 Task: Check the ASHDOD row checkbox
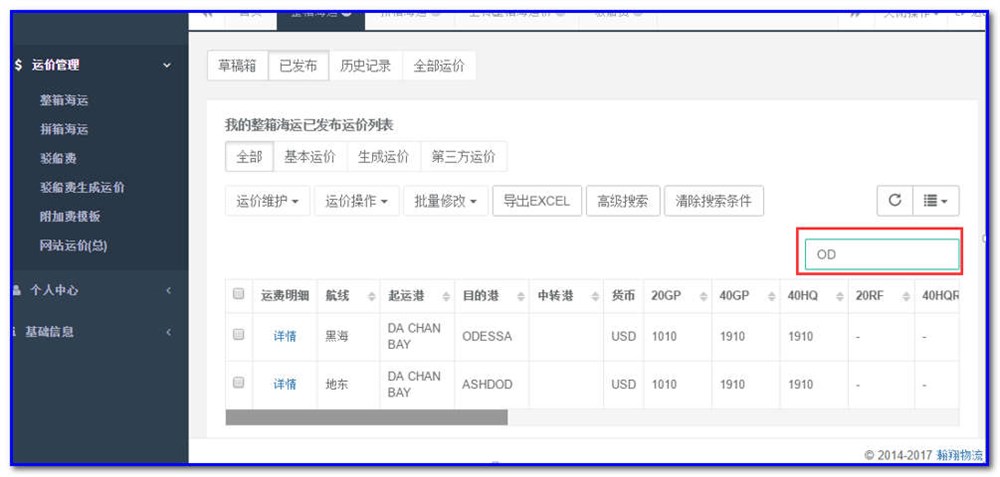(x=239, y=382)
